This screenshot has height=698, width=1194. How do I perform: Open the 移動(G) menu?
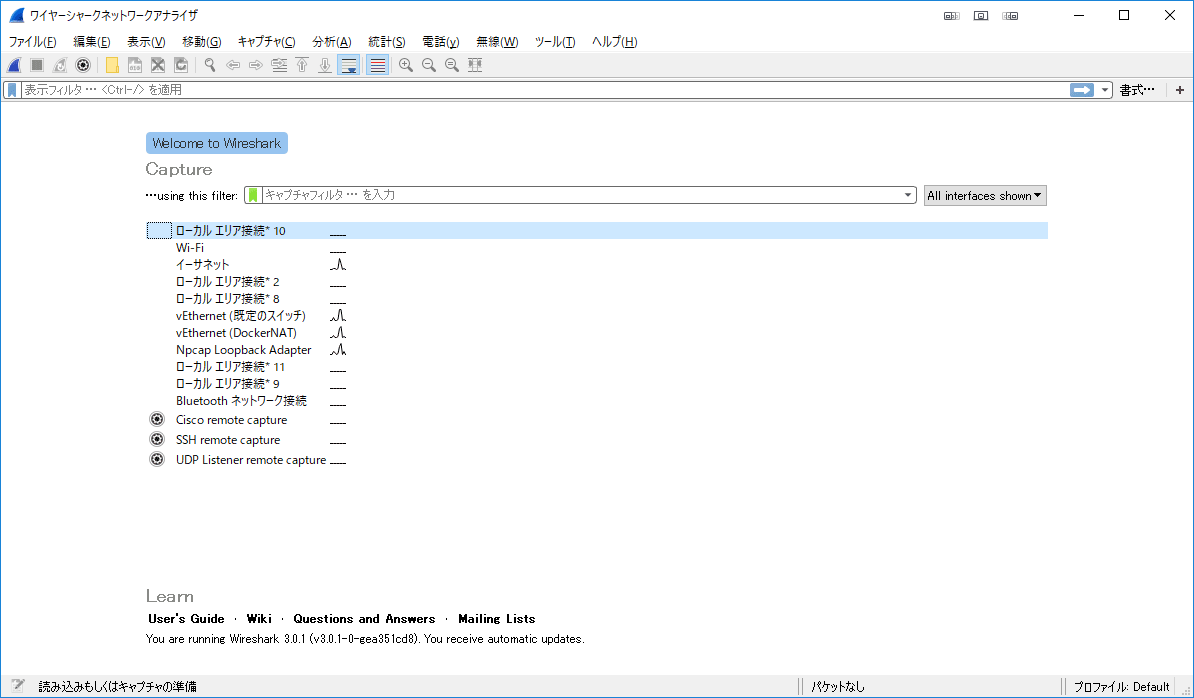coord(202,42)
